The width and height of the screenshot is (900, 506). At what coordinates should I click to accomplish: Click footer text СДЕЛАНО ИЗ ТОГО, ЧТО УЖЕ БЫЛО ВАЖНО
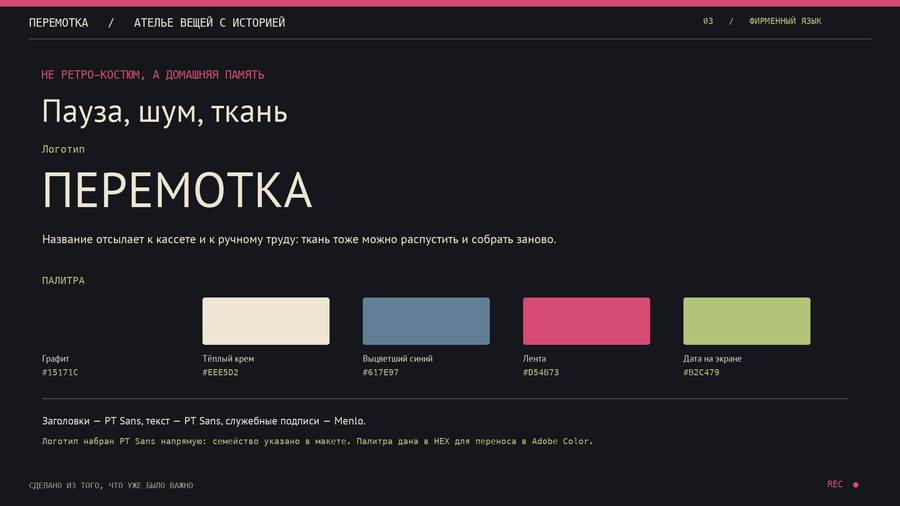[111, 485]
